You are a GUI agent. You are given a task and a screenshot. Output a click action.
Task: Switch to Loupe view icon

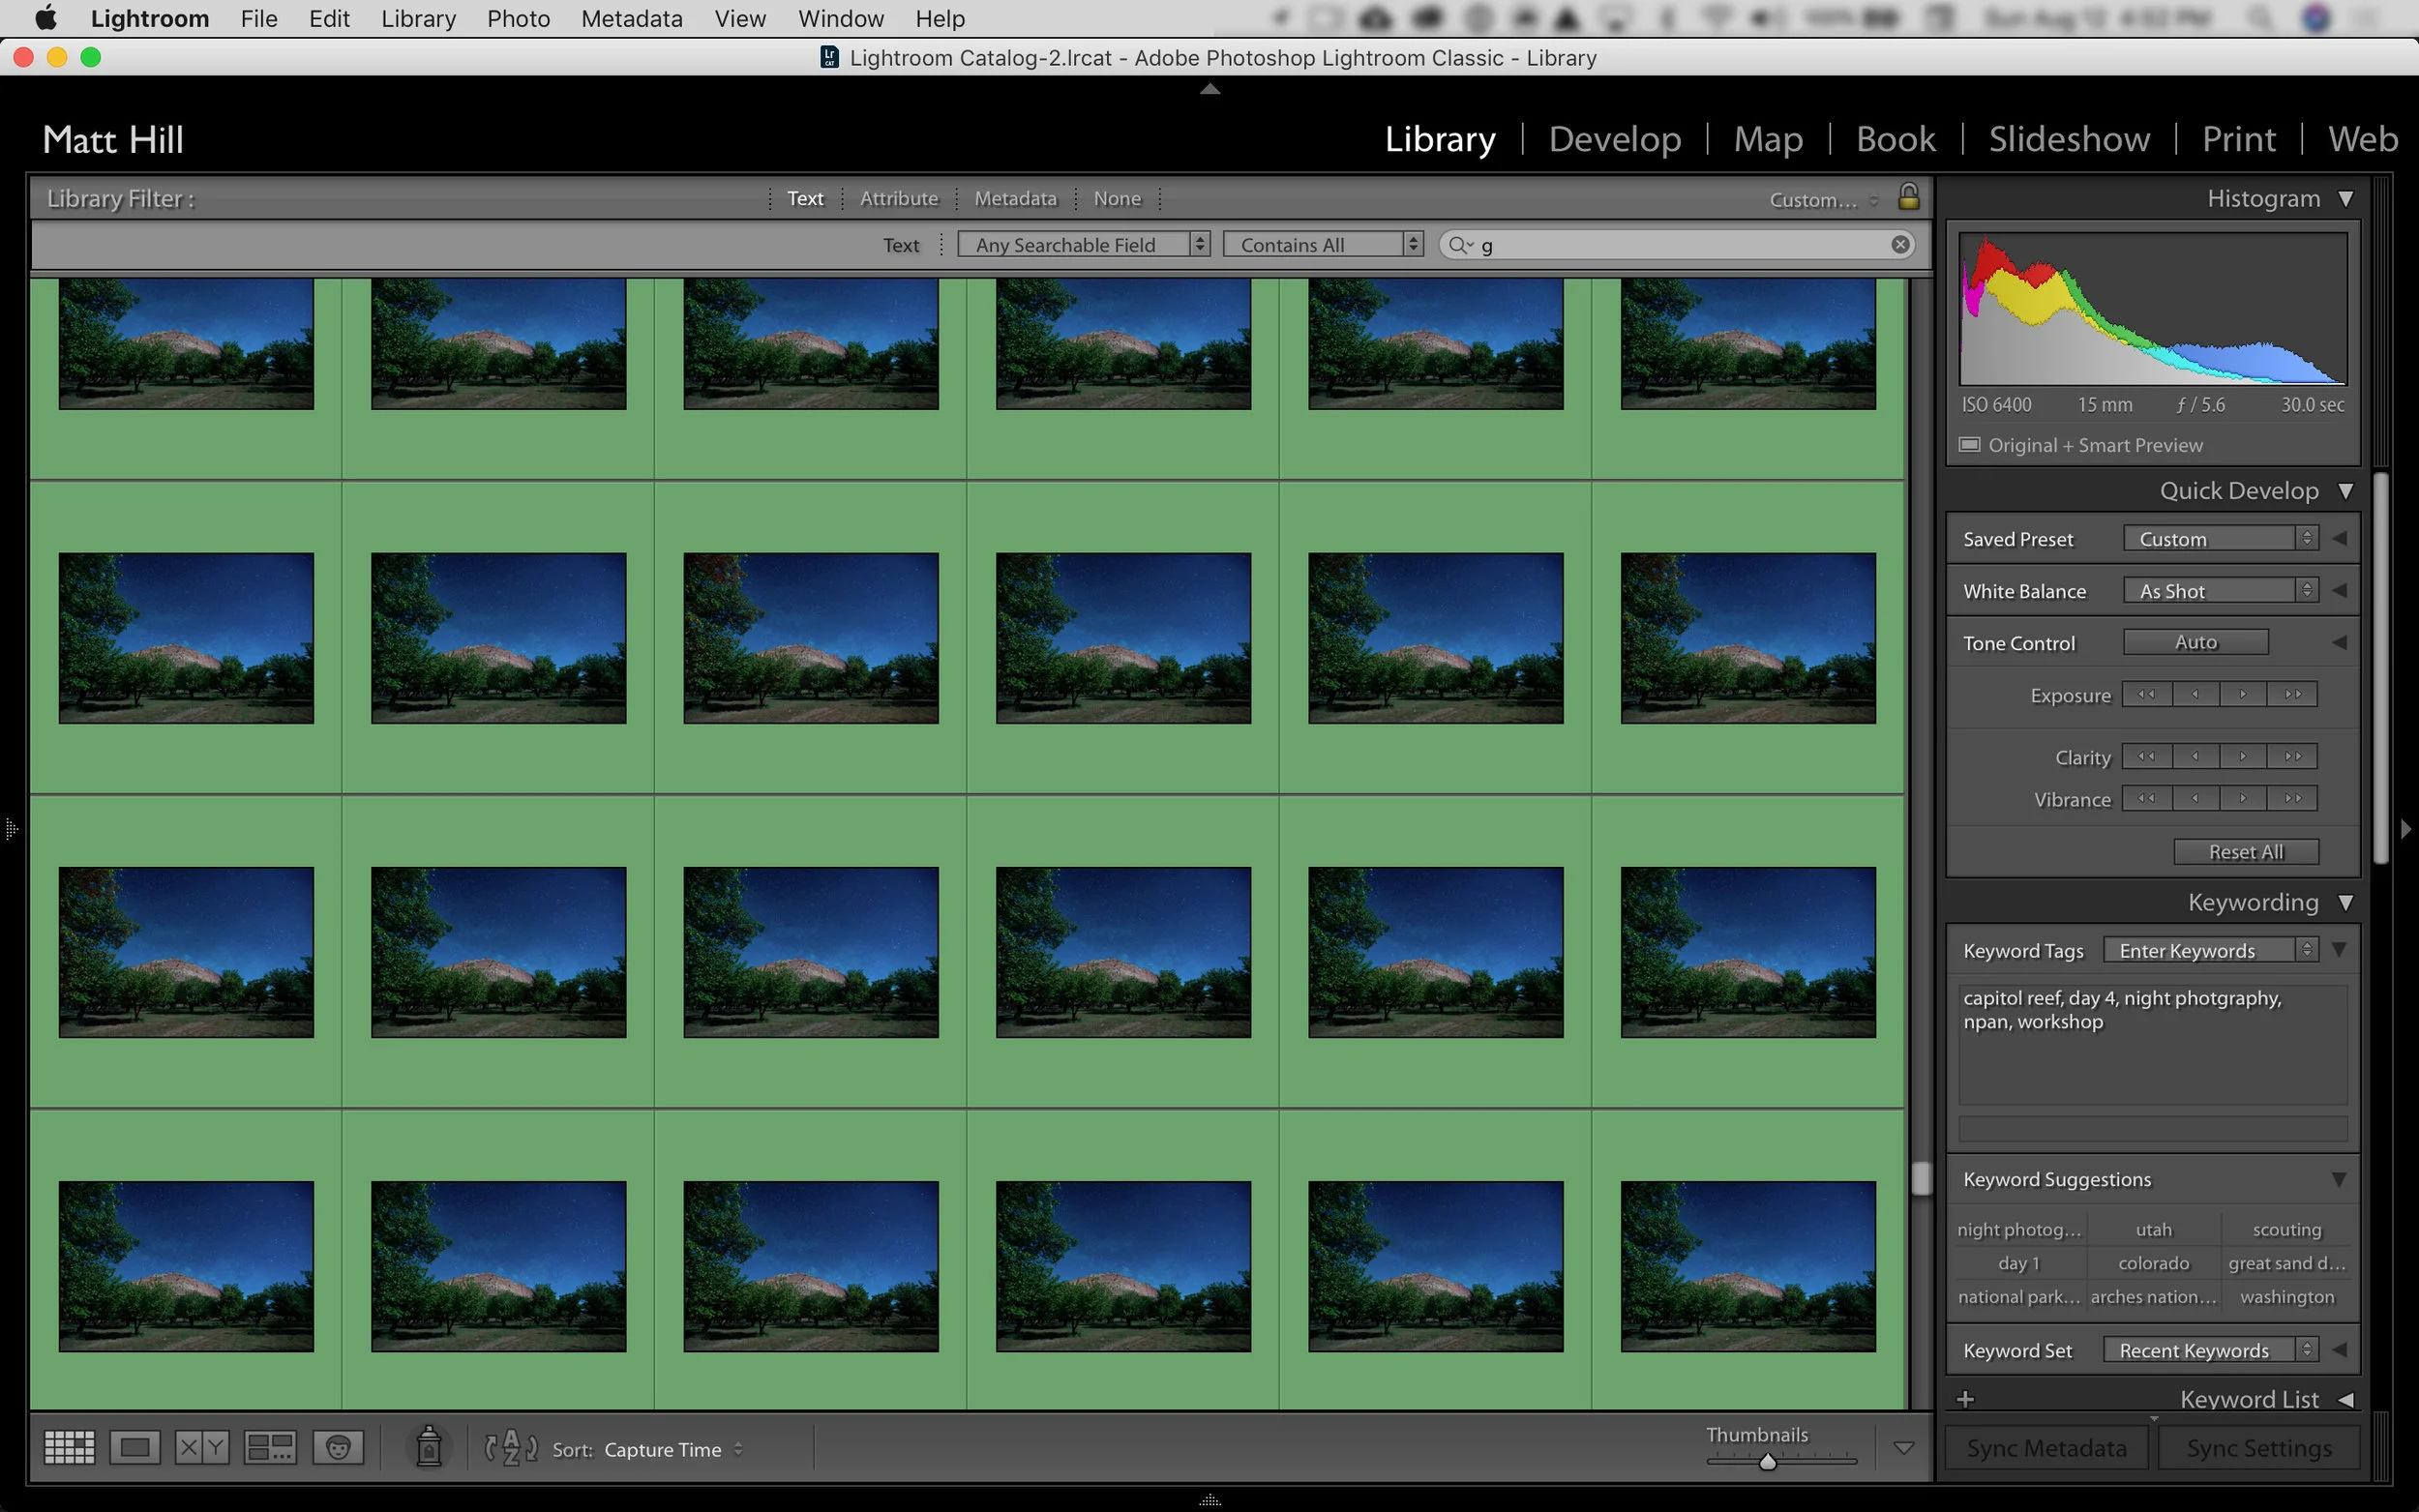pyautogui.click(x=135, y=1447)
